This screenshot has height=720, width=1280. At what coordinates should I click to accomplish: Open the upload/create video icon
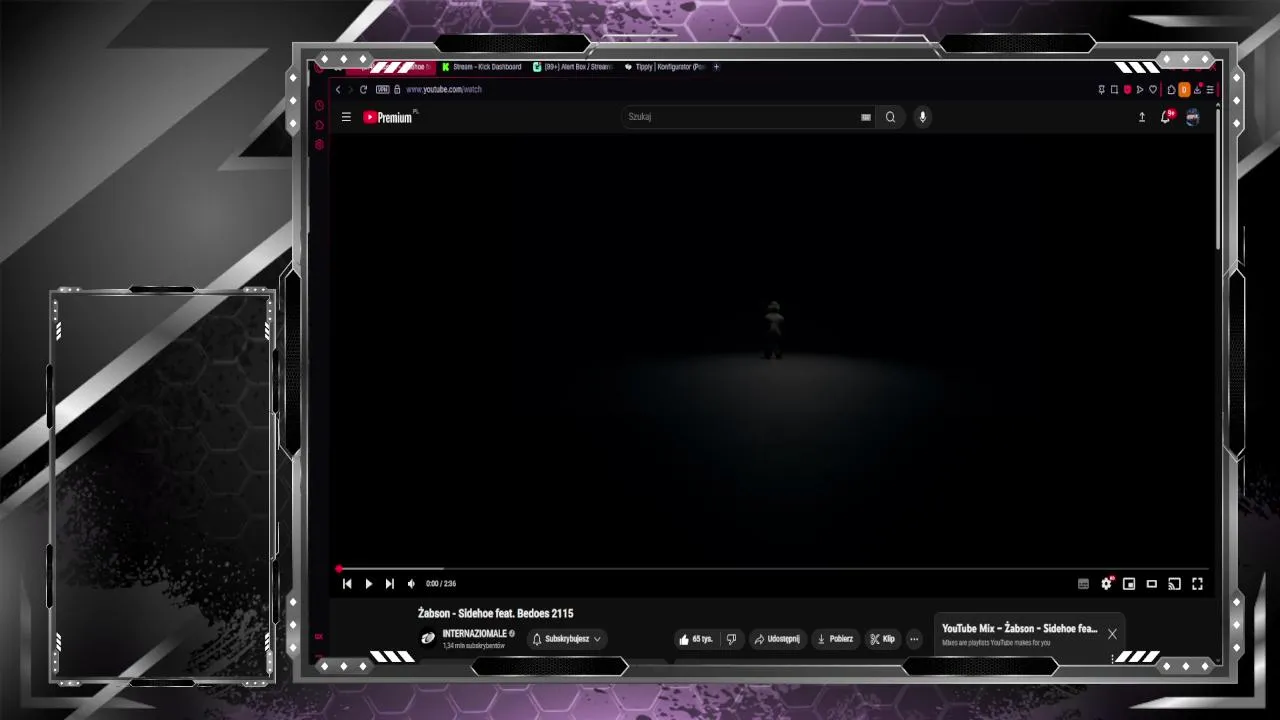1142,117
